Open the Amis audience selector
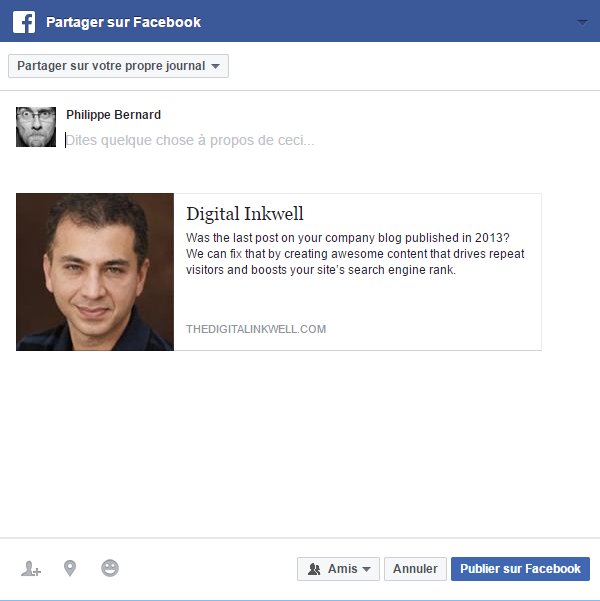Screen dimensions: 600x601 tap(338, 569)
